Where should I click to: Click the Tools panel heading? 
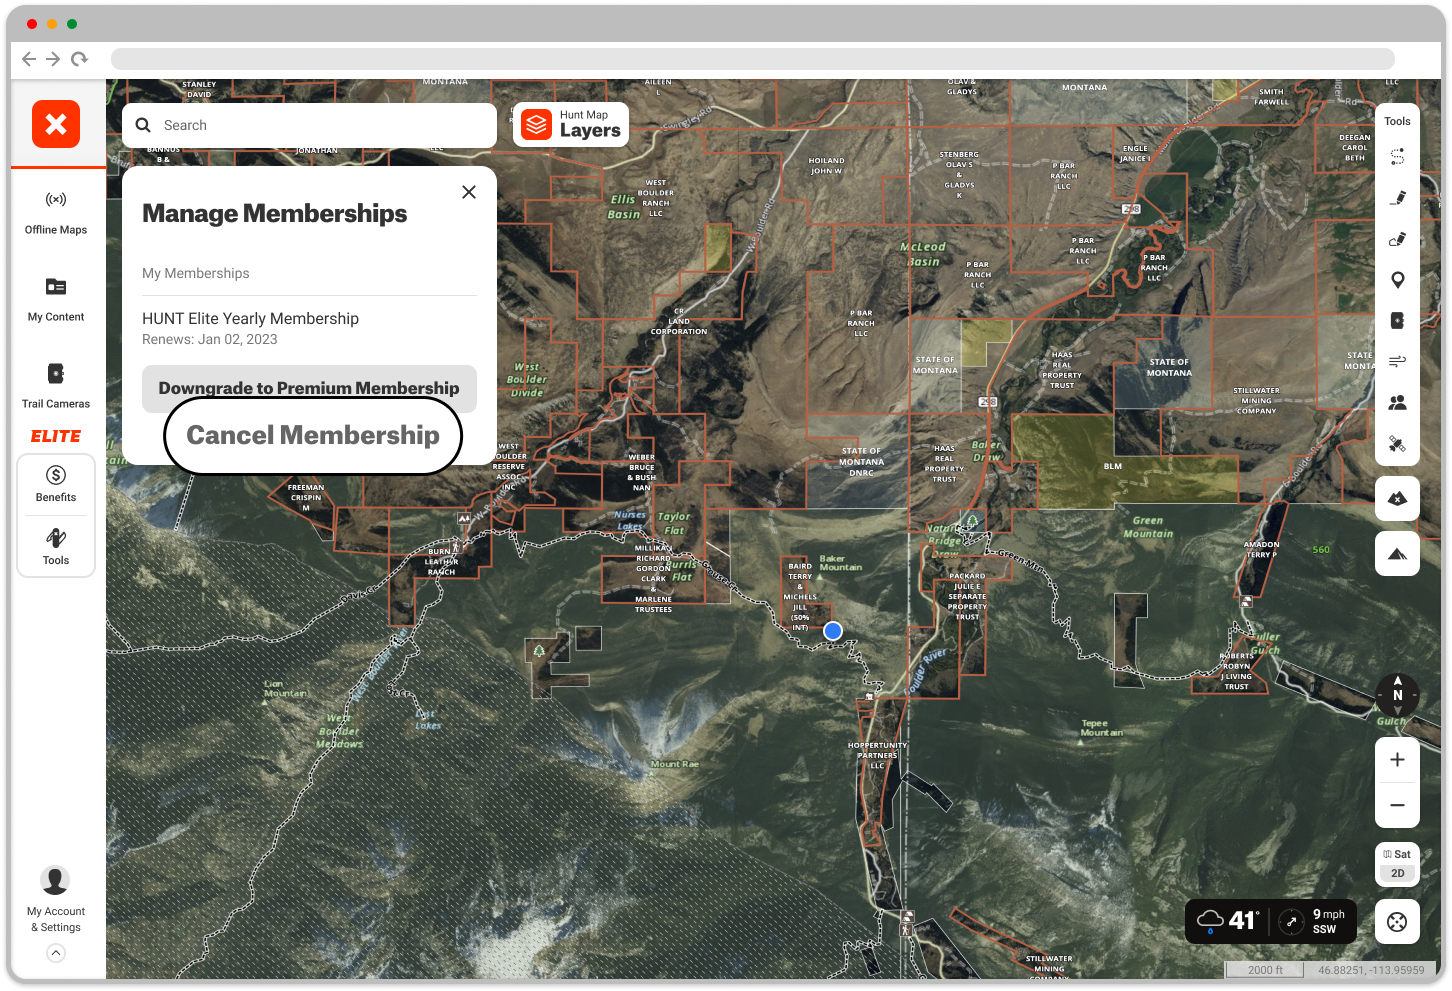point(1398,121)
